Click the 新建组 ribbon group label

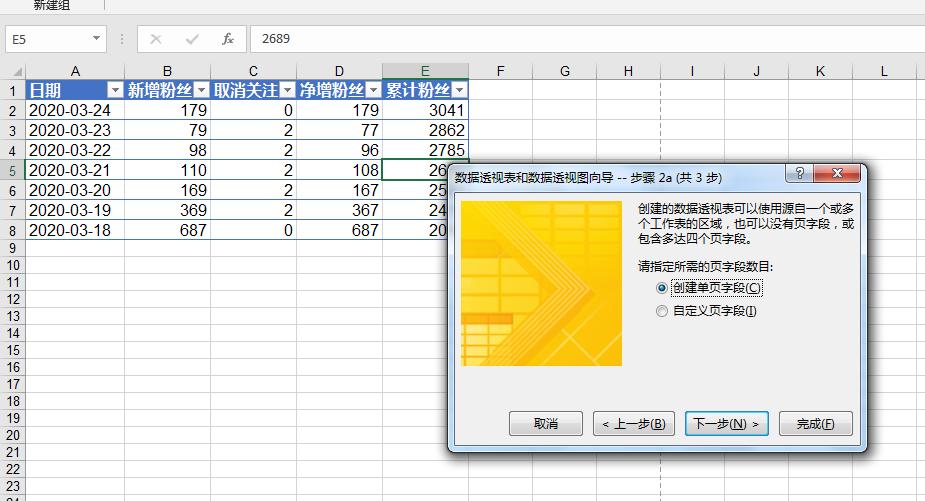tap(52, 5)
